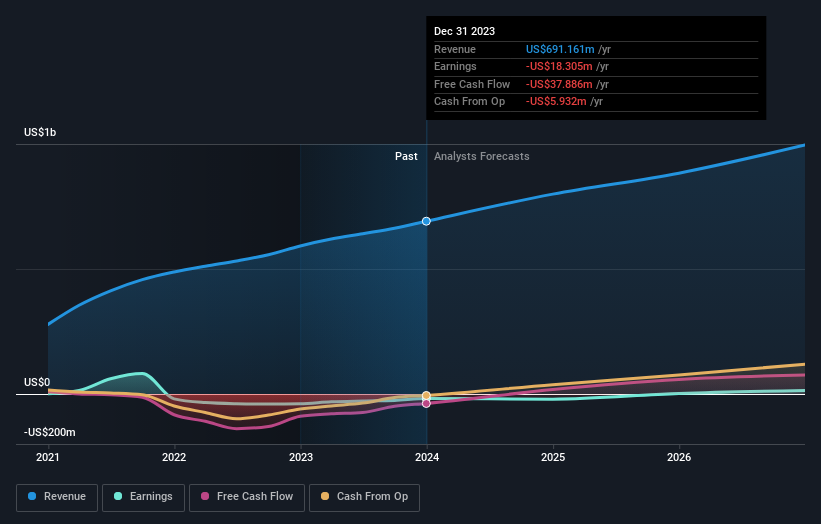Screen dimensions: 821x524
Task: Click the US$1b y-axis label
Action: coord(40,132)
